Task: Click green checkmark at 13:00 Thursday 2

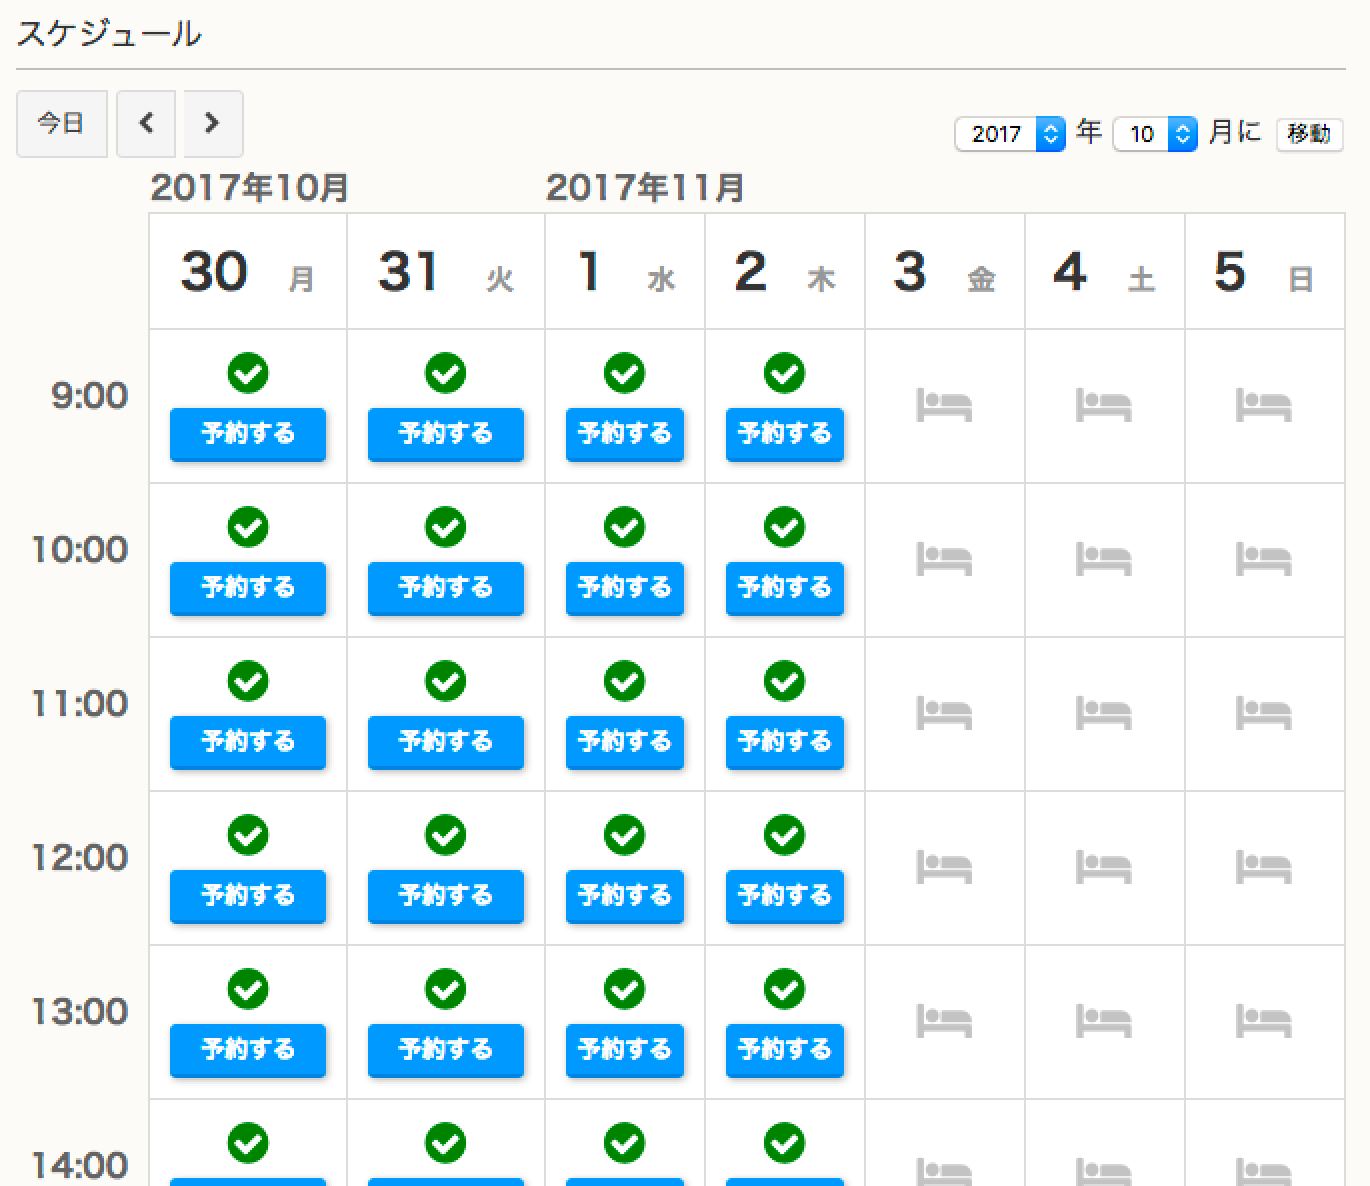Action: click(x=785, y=989)
